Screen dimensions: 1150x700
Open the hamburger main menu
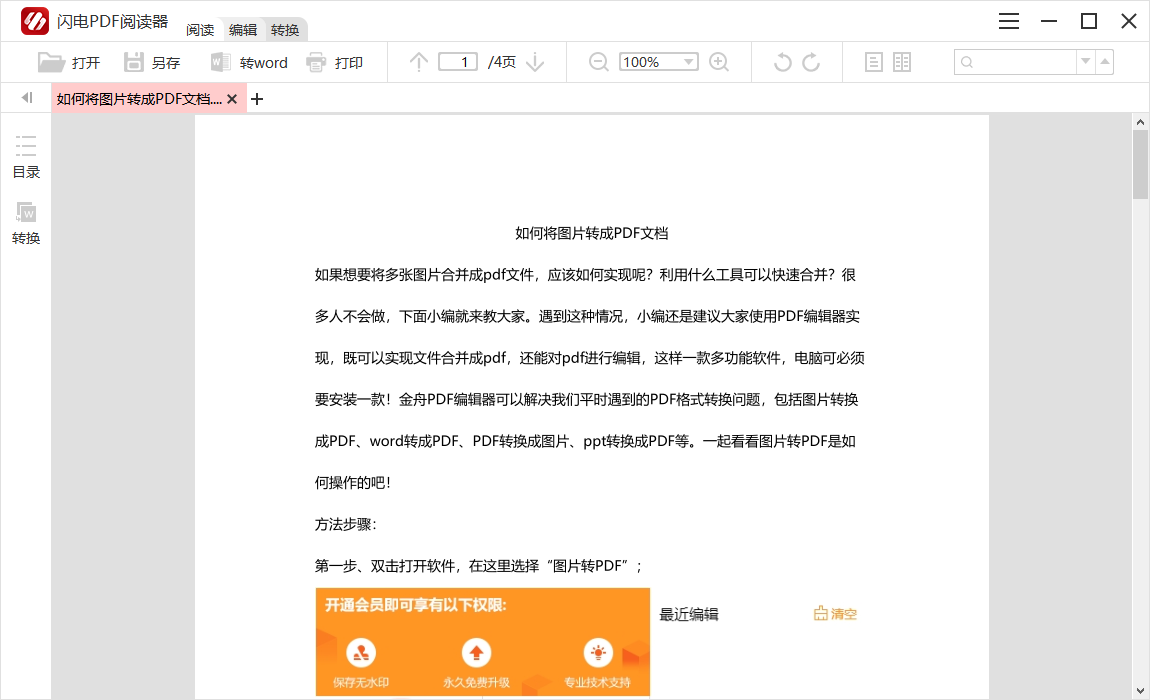pyautogui.click(x=1009, y=21)
